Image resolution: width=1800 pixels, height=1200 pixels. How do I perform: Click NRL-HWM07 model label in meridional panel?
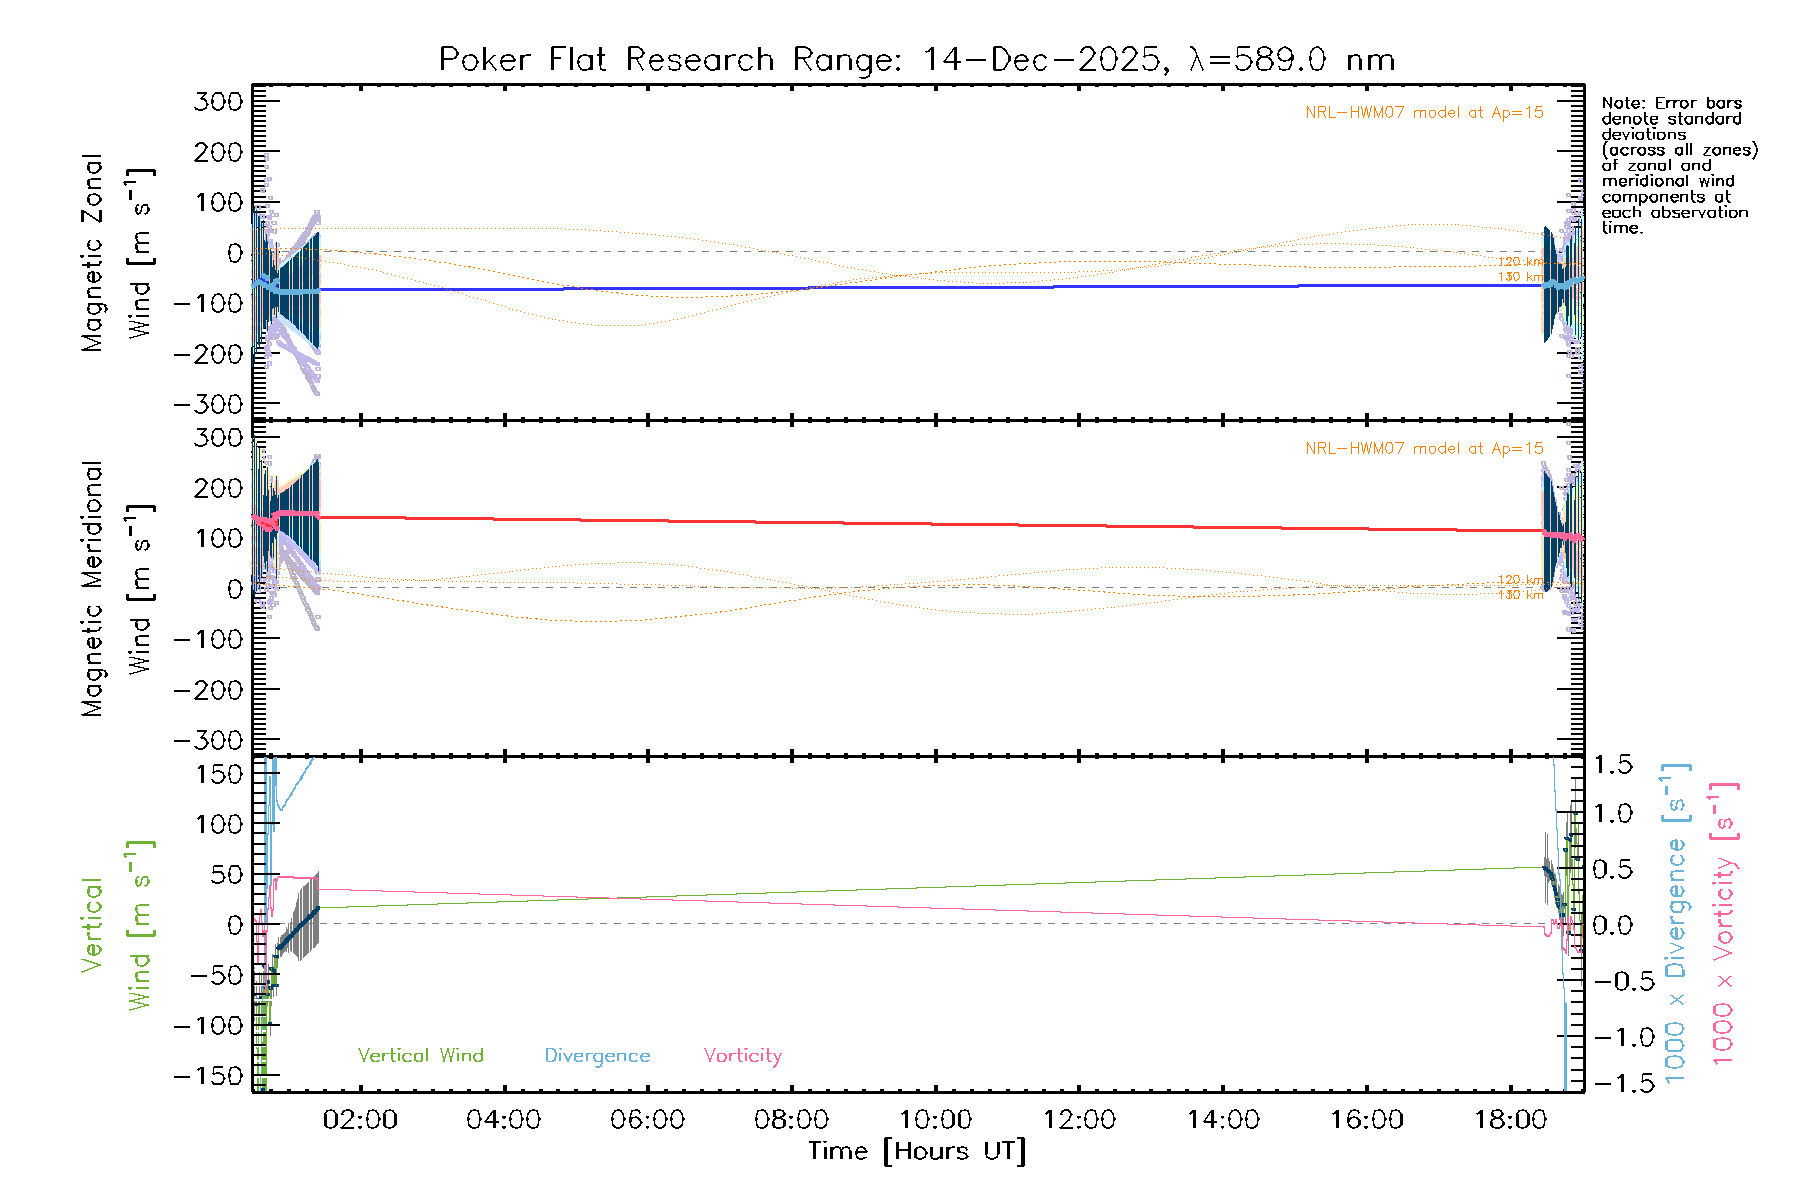pos(1424,449)
